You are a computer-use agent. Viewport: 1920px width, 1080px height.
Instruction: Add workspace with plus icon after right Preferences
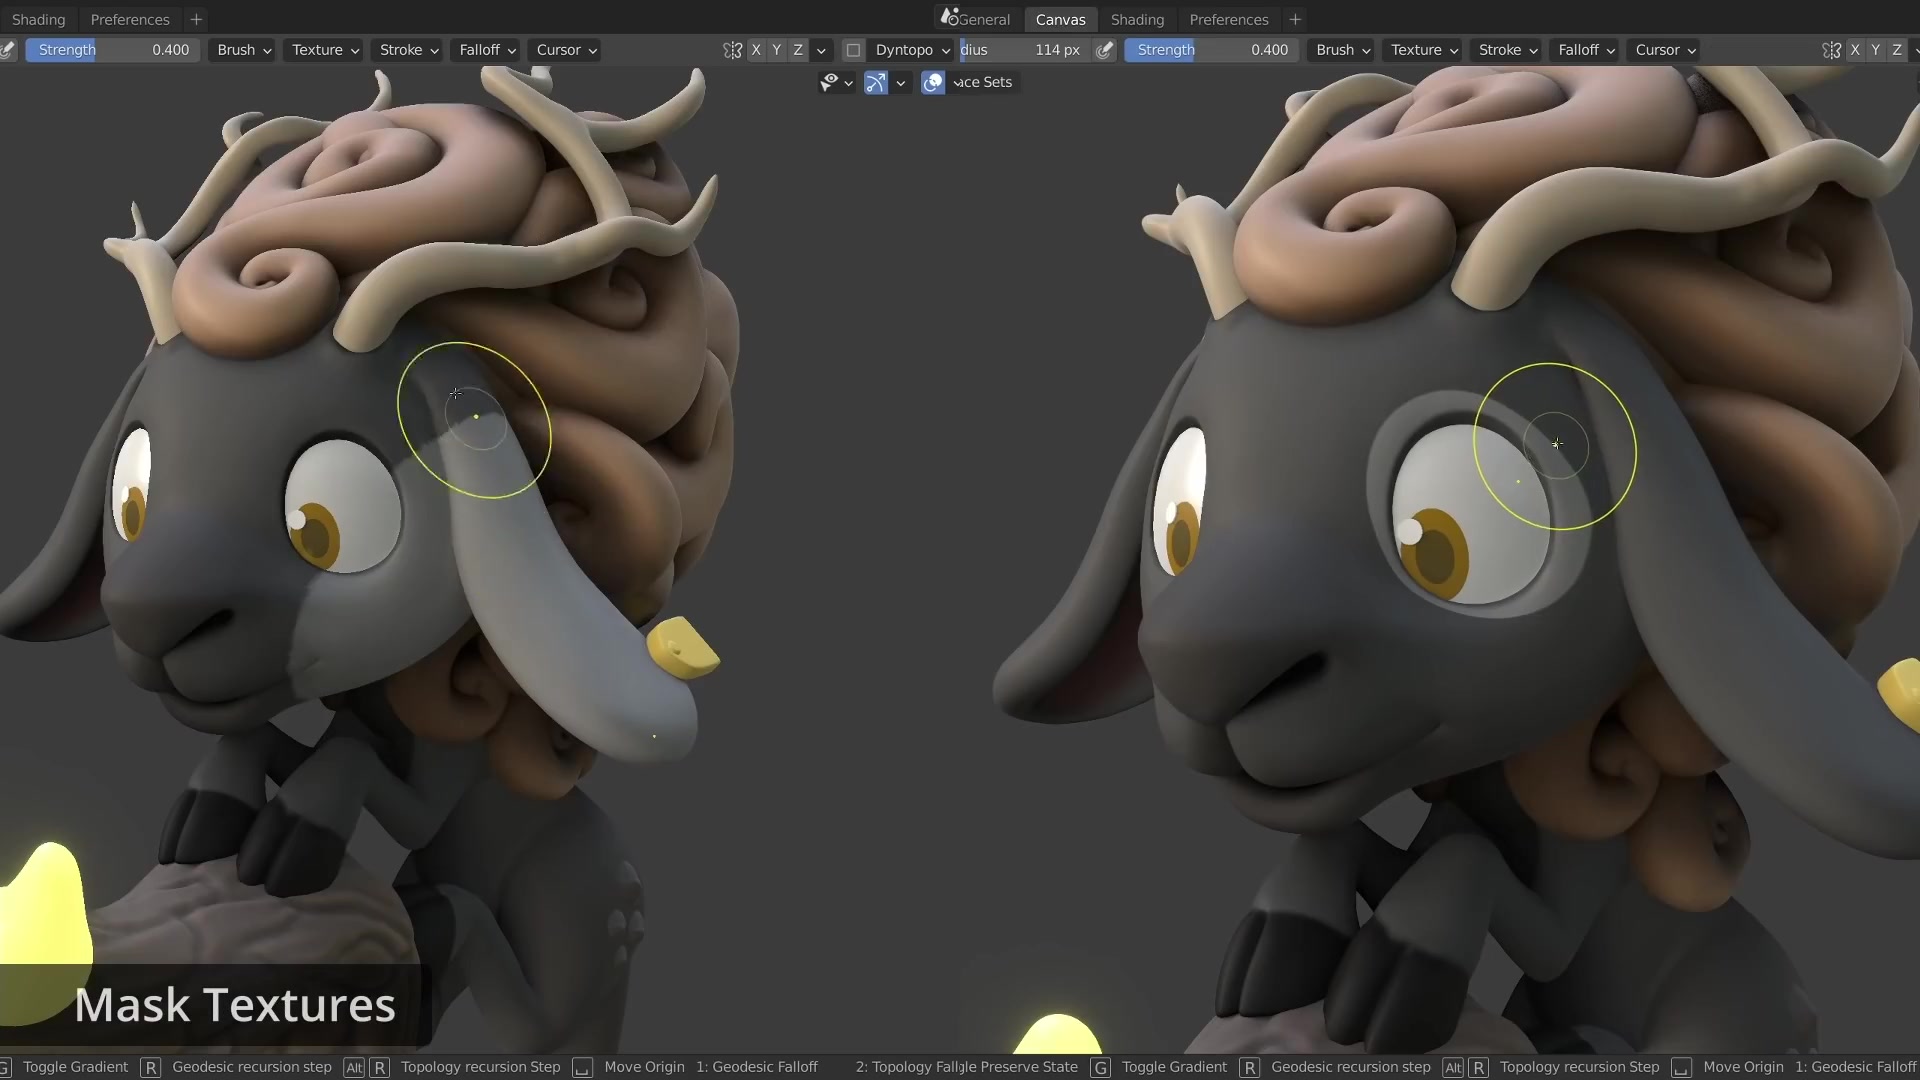[x=1295, y=19]
